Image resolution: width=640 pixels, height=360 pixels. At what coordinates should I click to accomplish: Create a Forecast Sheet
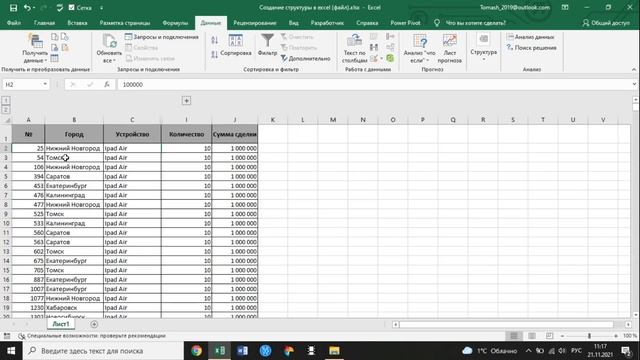[x=449, y=49]
